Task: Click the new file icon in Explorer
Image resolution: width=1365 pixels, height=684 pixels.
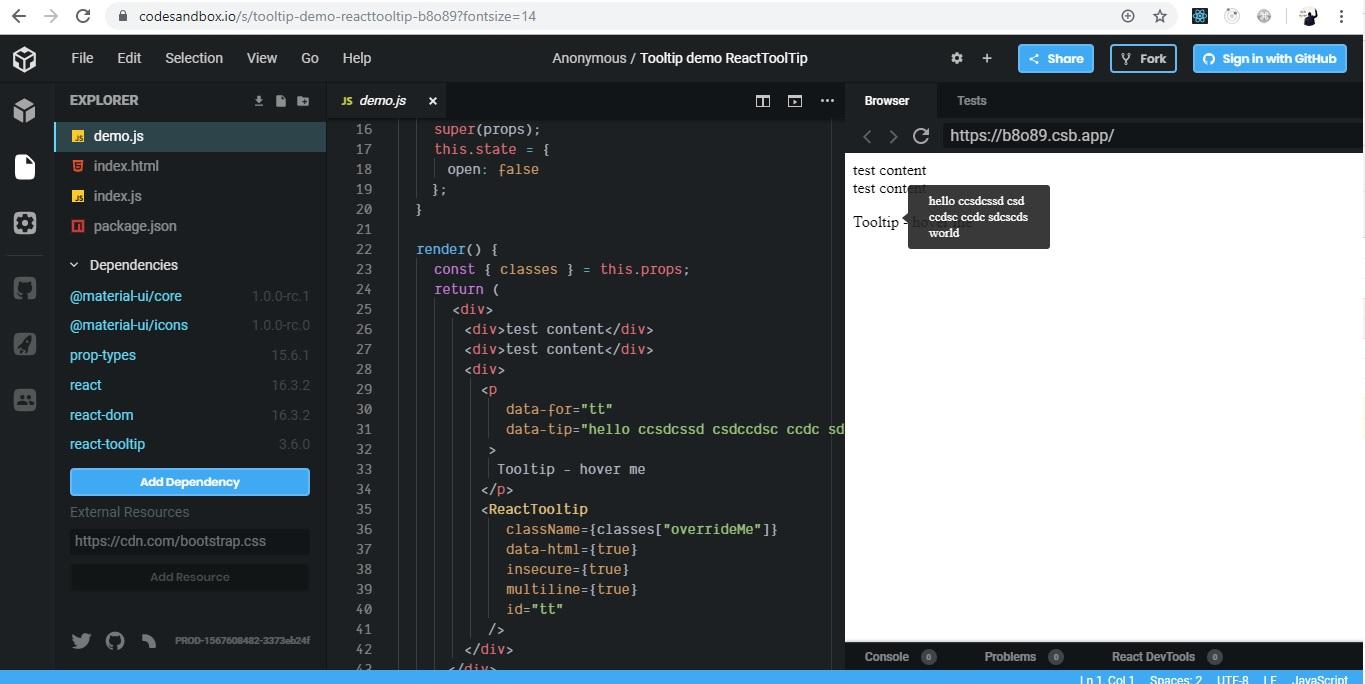Action: tap(281, 101)
